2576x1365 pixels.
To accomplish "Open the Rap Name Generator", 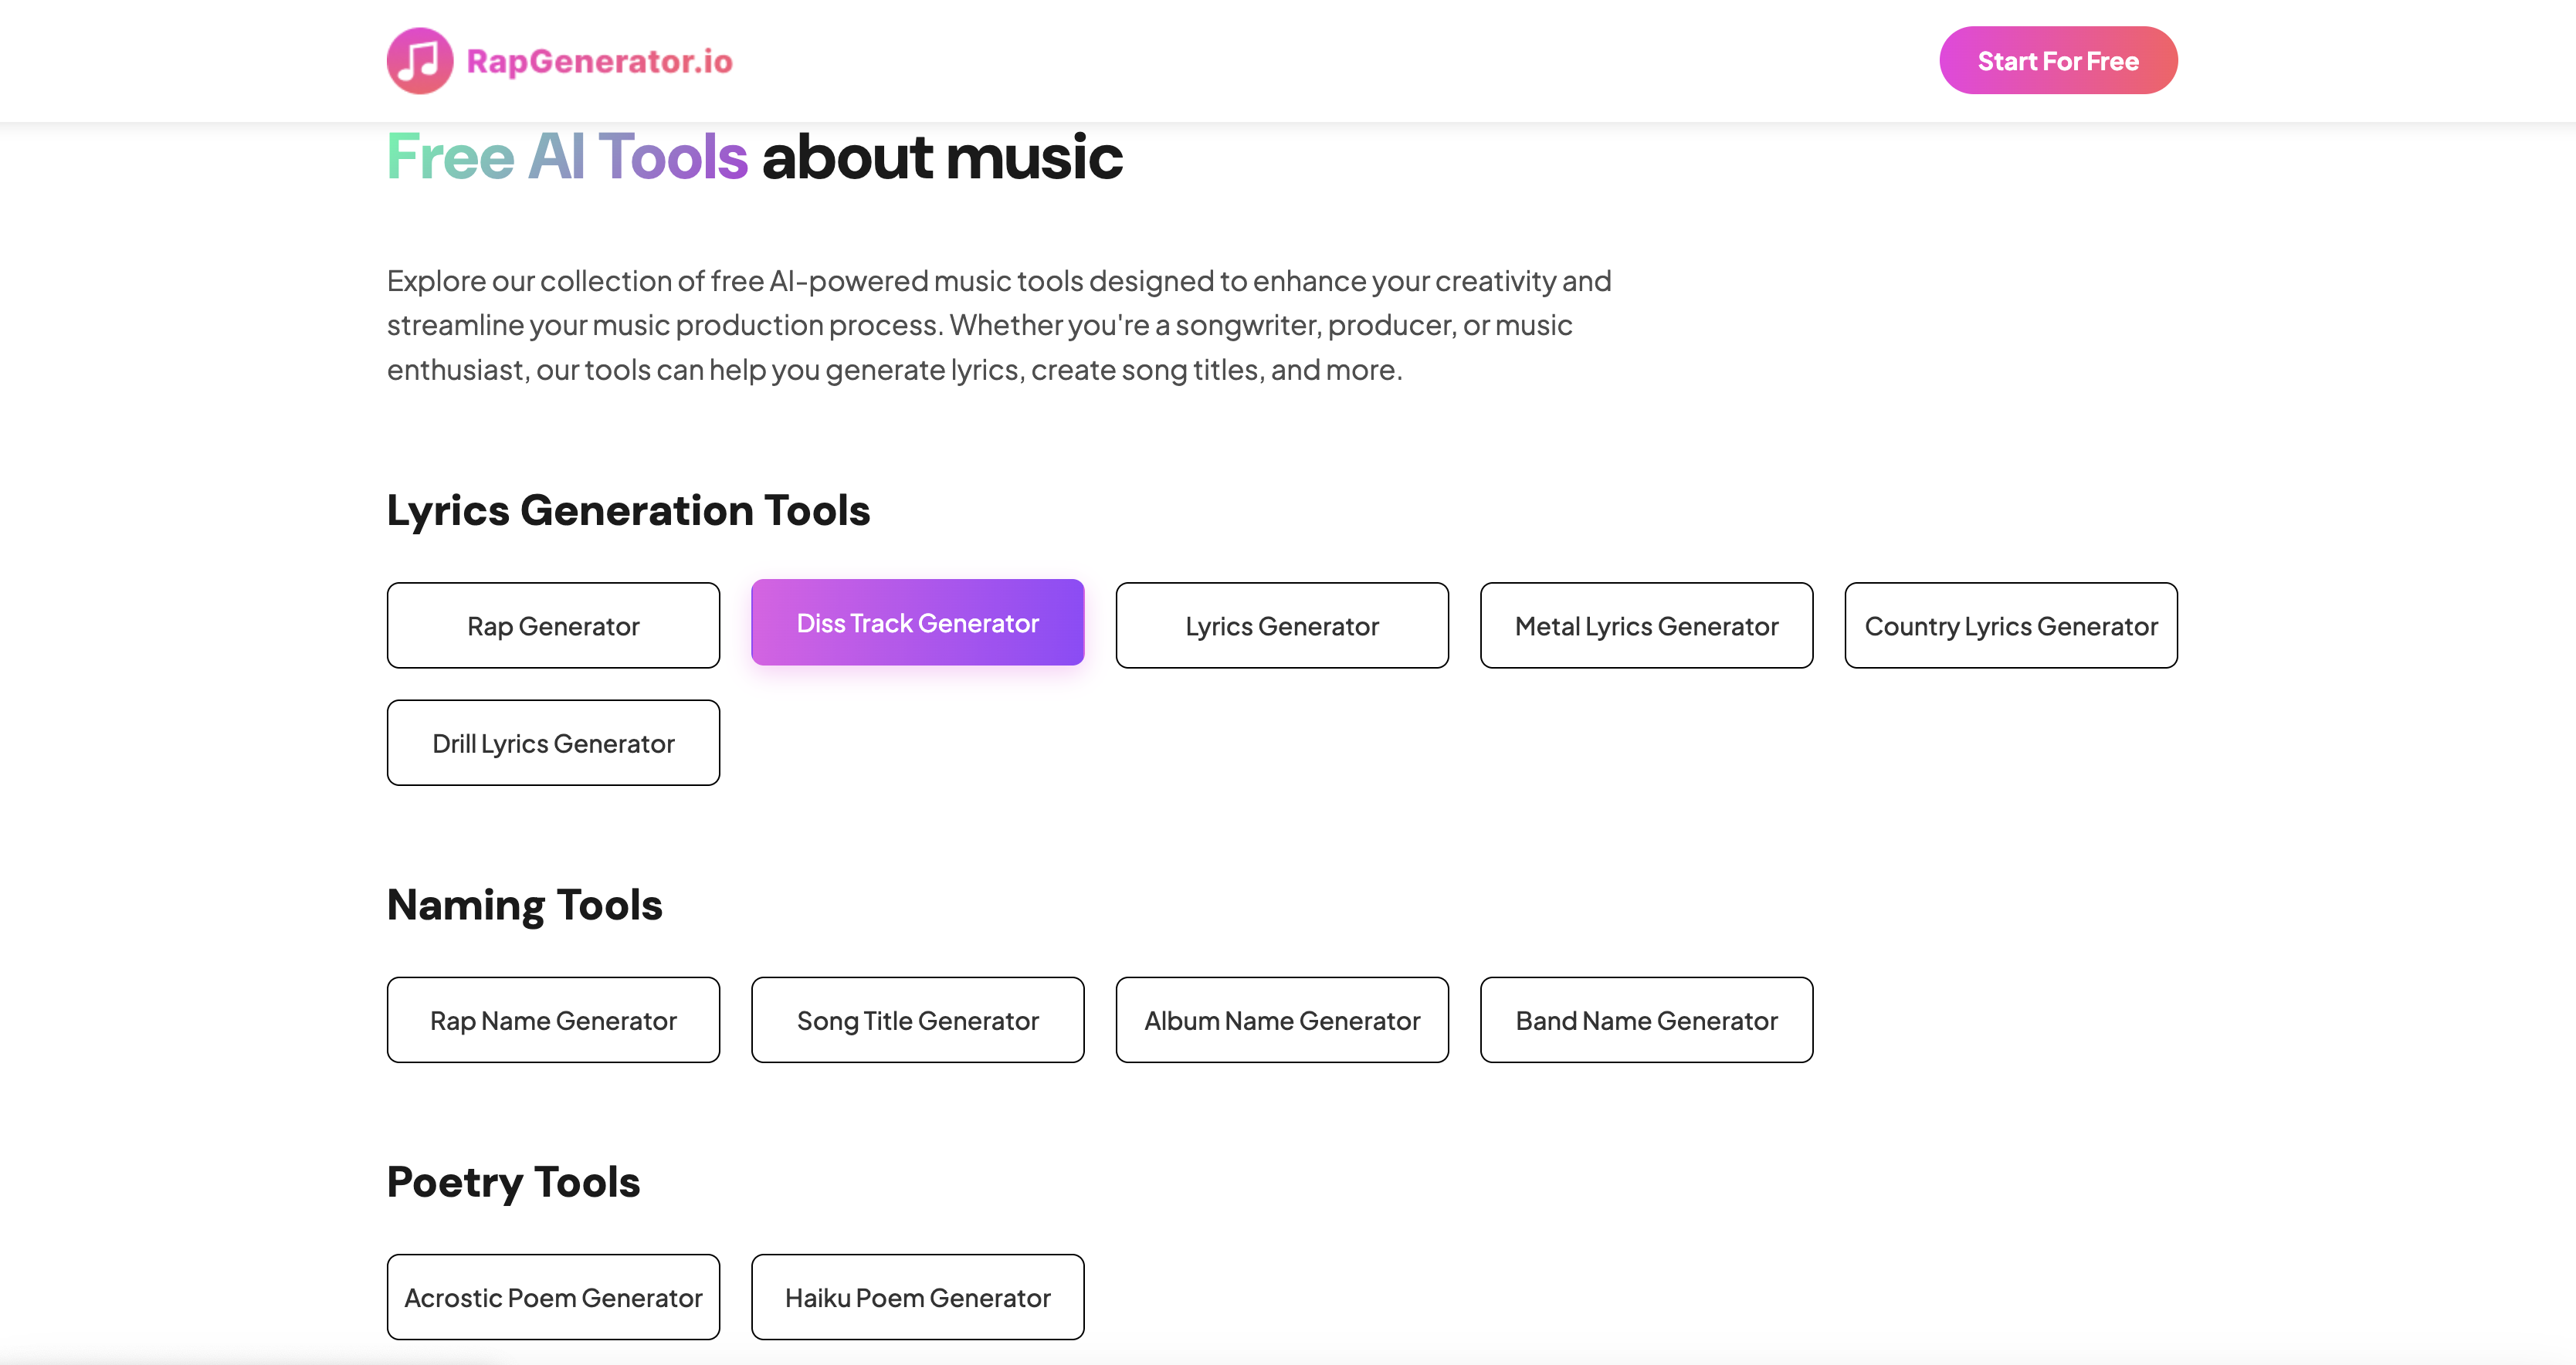I will click(553, 1019).
